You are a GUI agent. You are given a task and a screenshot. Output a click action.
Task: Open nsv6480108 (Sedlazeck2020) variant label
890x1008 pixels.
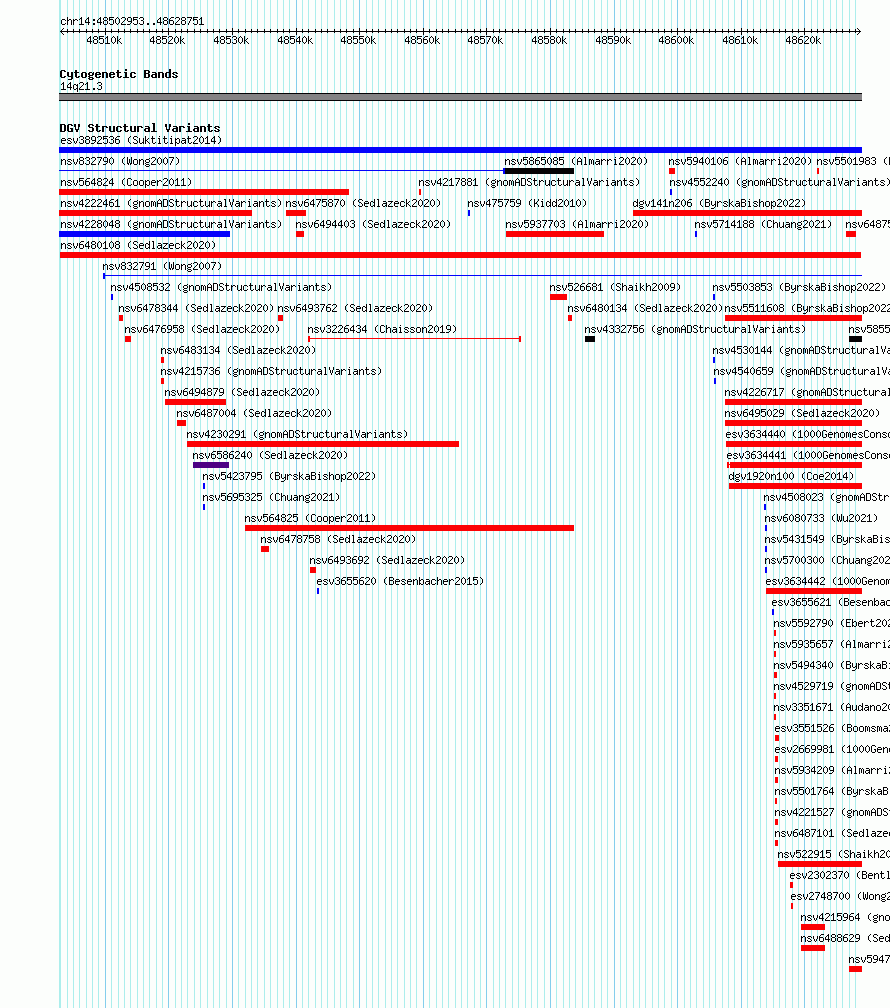tap(138, 246)
